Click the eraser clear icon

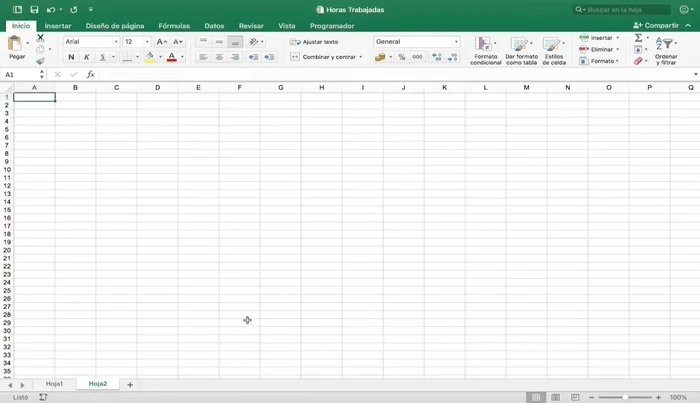click(x=638, y=61)
